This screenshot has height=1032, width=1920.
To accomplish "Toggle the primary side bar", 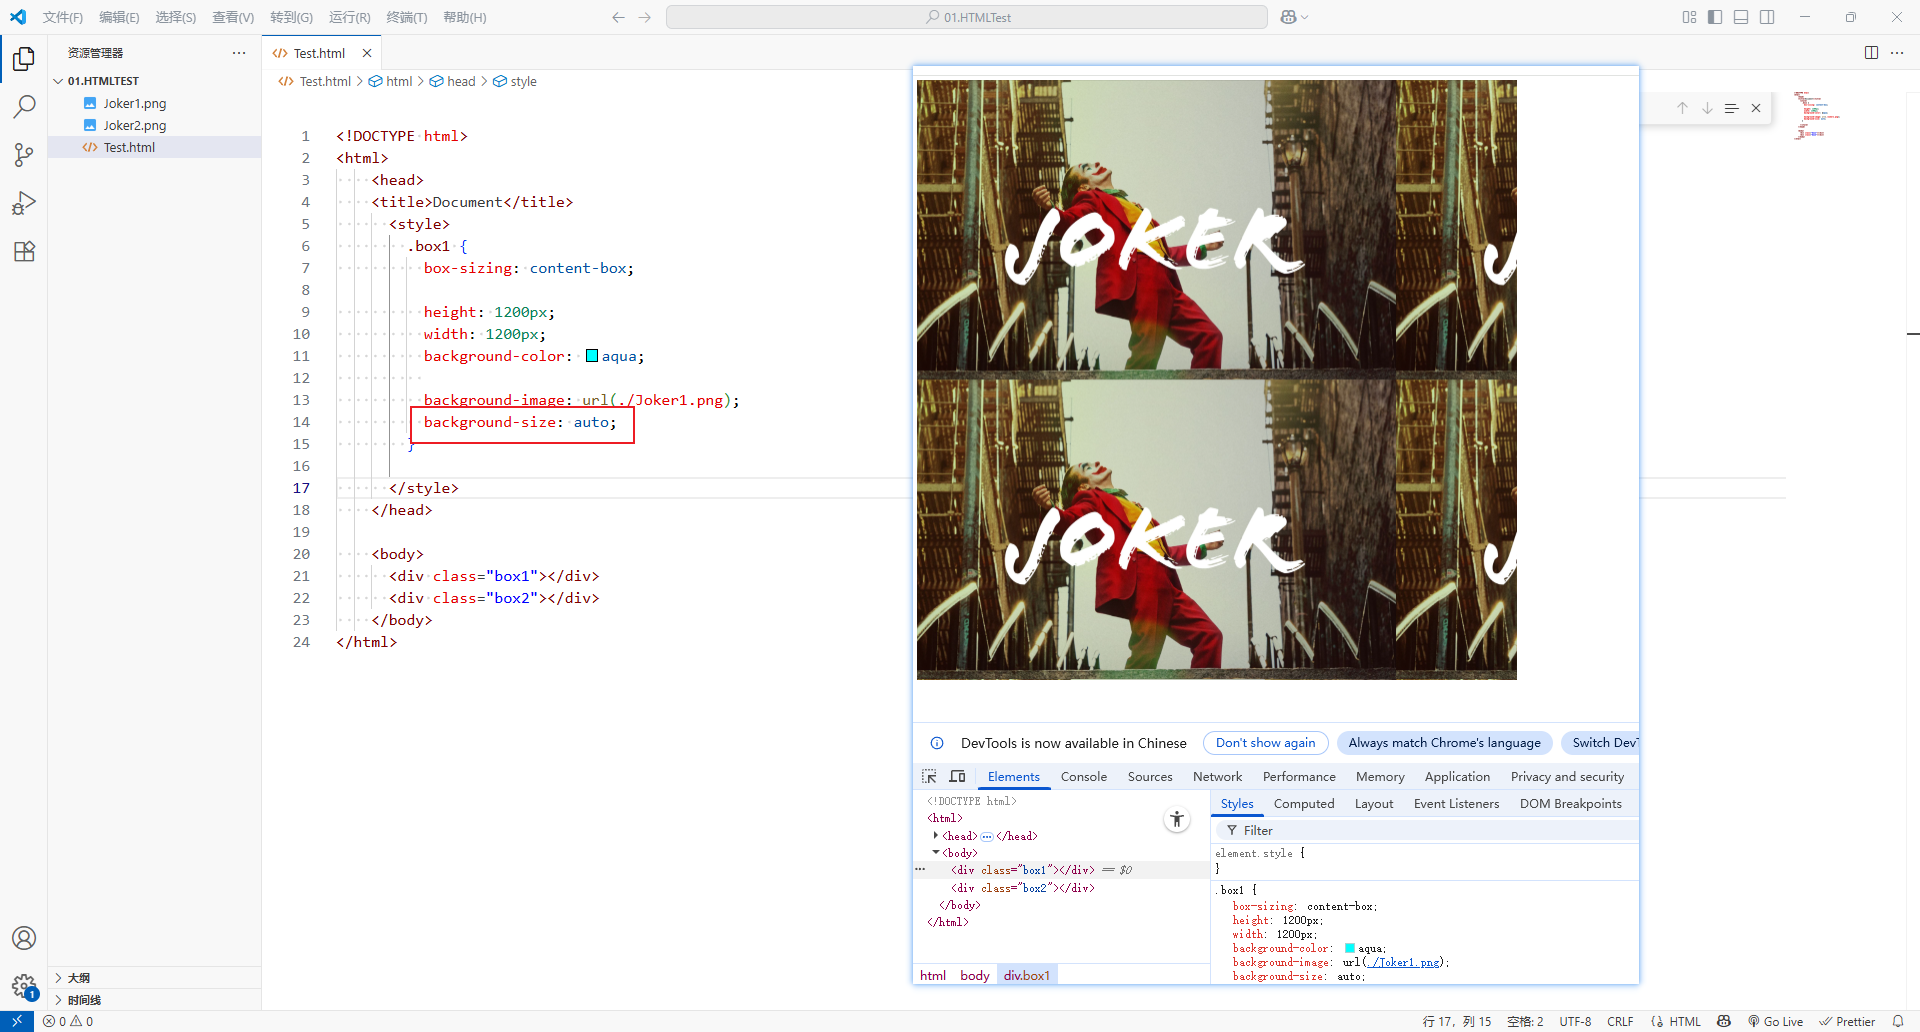I will (x=1715, y=17).
